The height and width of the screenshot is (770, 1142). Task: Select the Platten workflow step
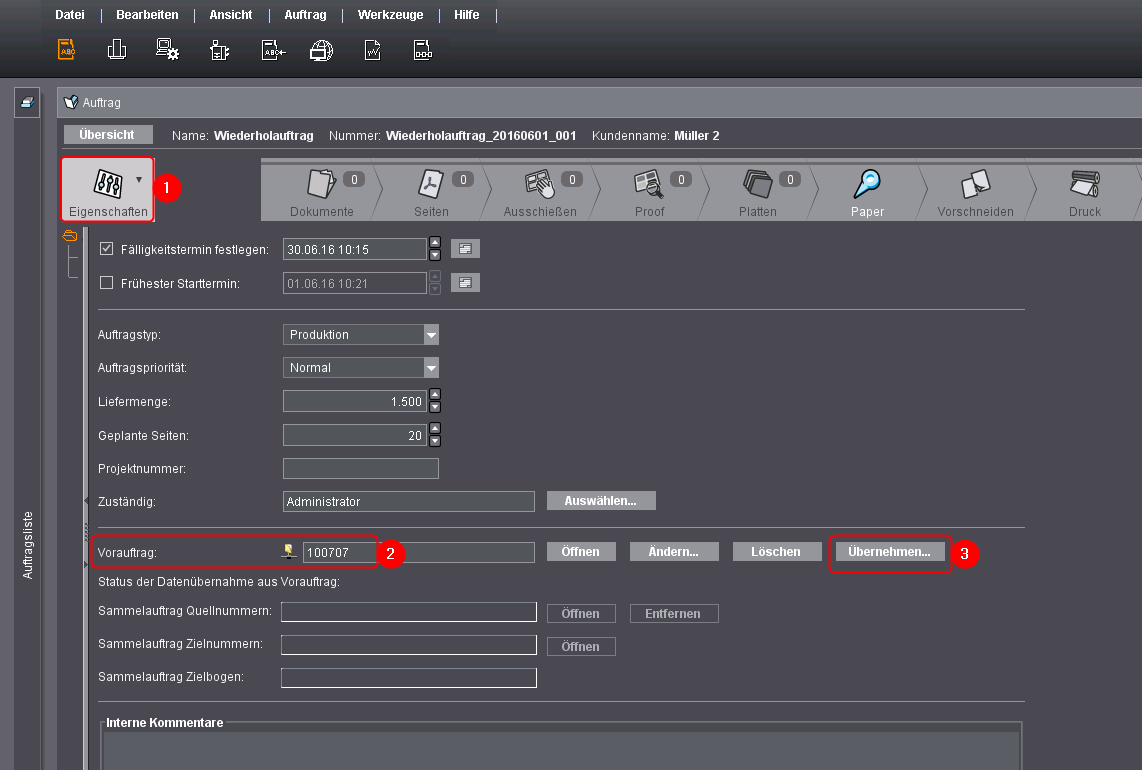tap(757, 192)
